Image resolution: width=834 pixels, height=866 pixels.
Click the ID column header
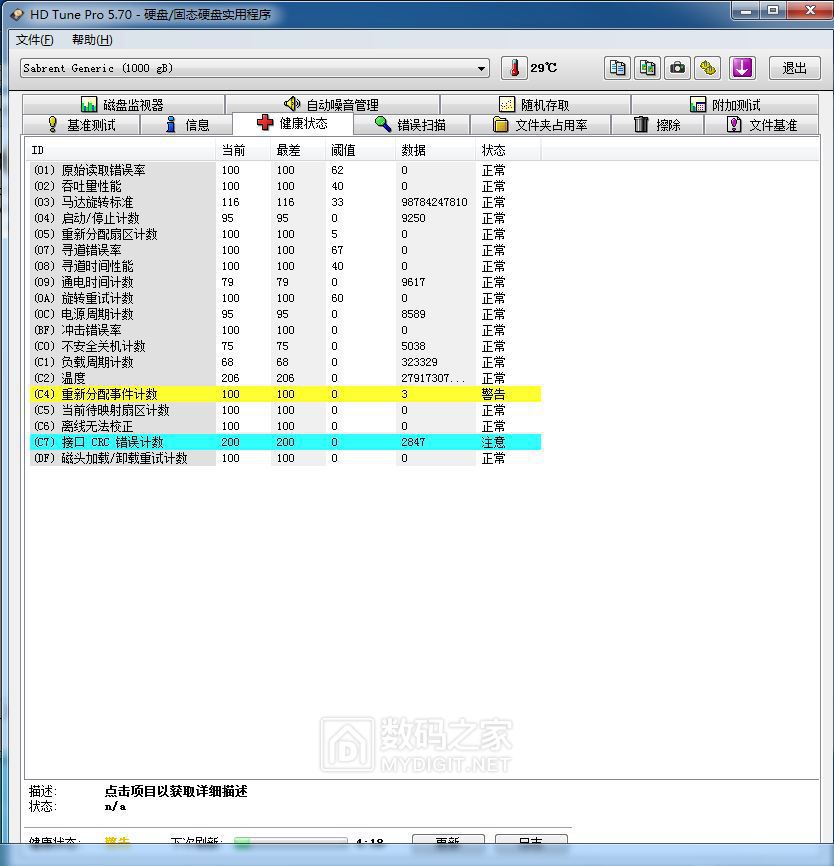120,150
